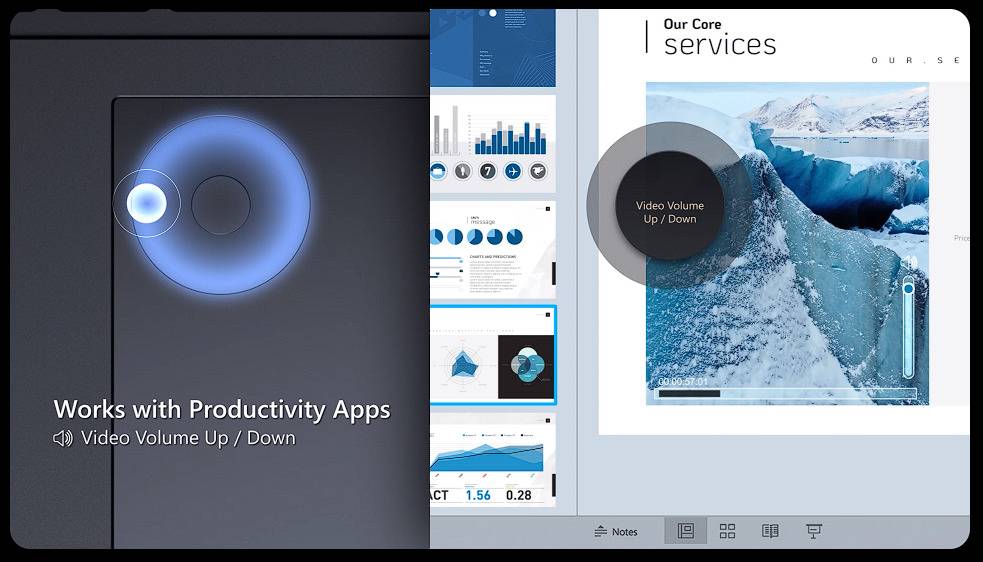983x562 pixels.
Task: Switch to Normal view
Action: (x=686, y=531)
